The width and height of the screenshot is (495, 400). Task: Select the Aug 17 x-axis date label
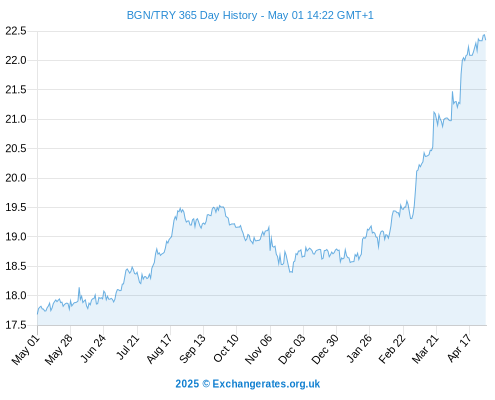[159, 349]
